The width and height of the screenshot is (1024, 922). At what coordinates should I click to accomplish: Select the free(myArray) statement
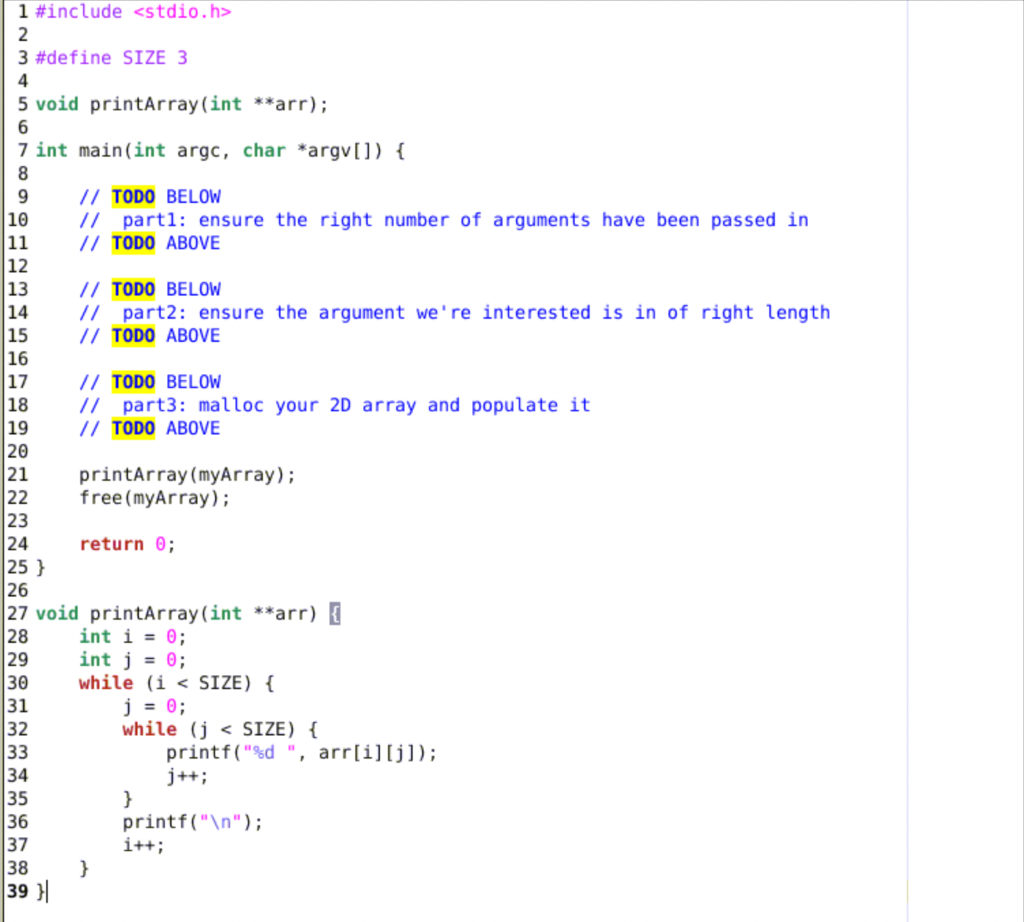point(155,497)
